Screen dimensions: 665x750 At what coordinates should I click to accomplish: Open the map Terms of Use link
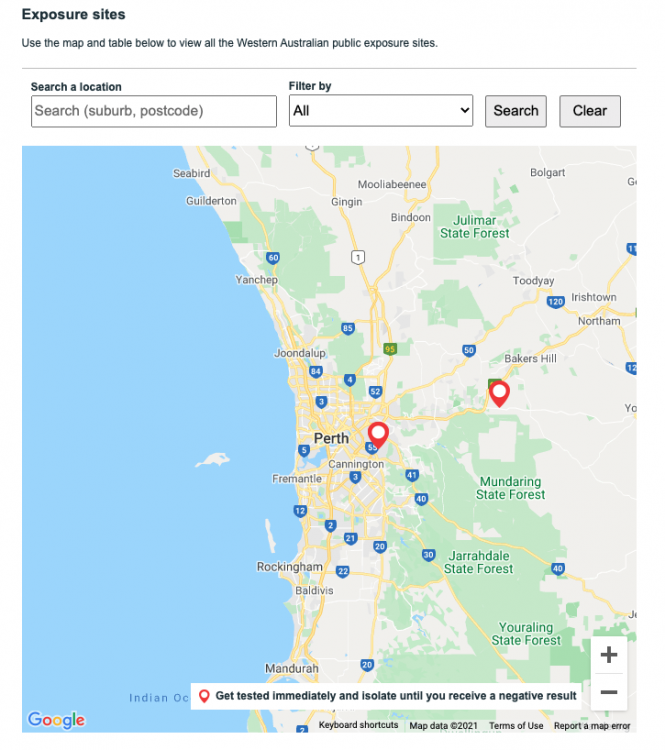pyautogui.click(x=516, y=726)
